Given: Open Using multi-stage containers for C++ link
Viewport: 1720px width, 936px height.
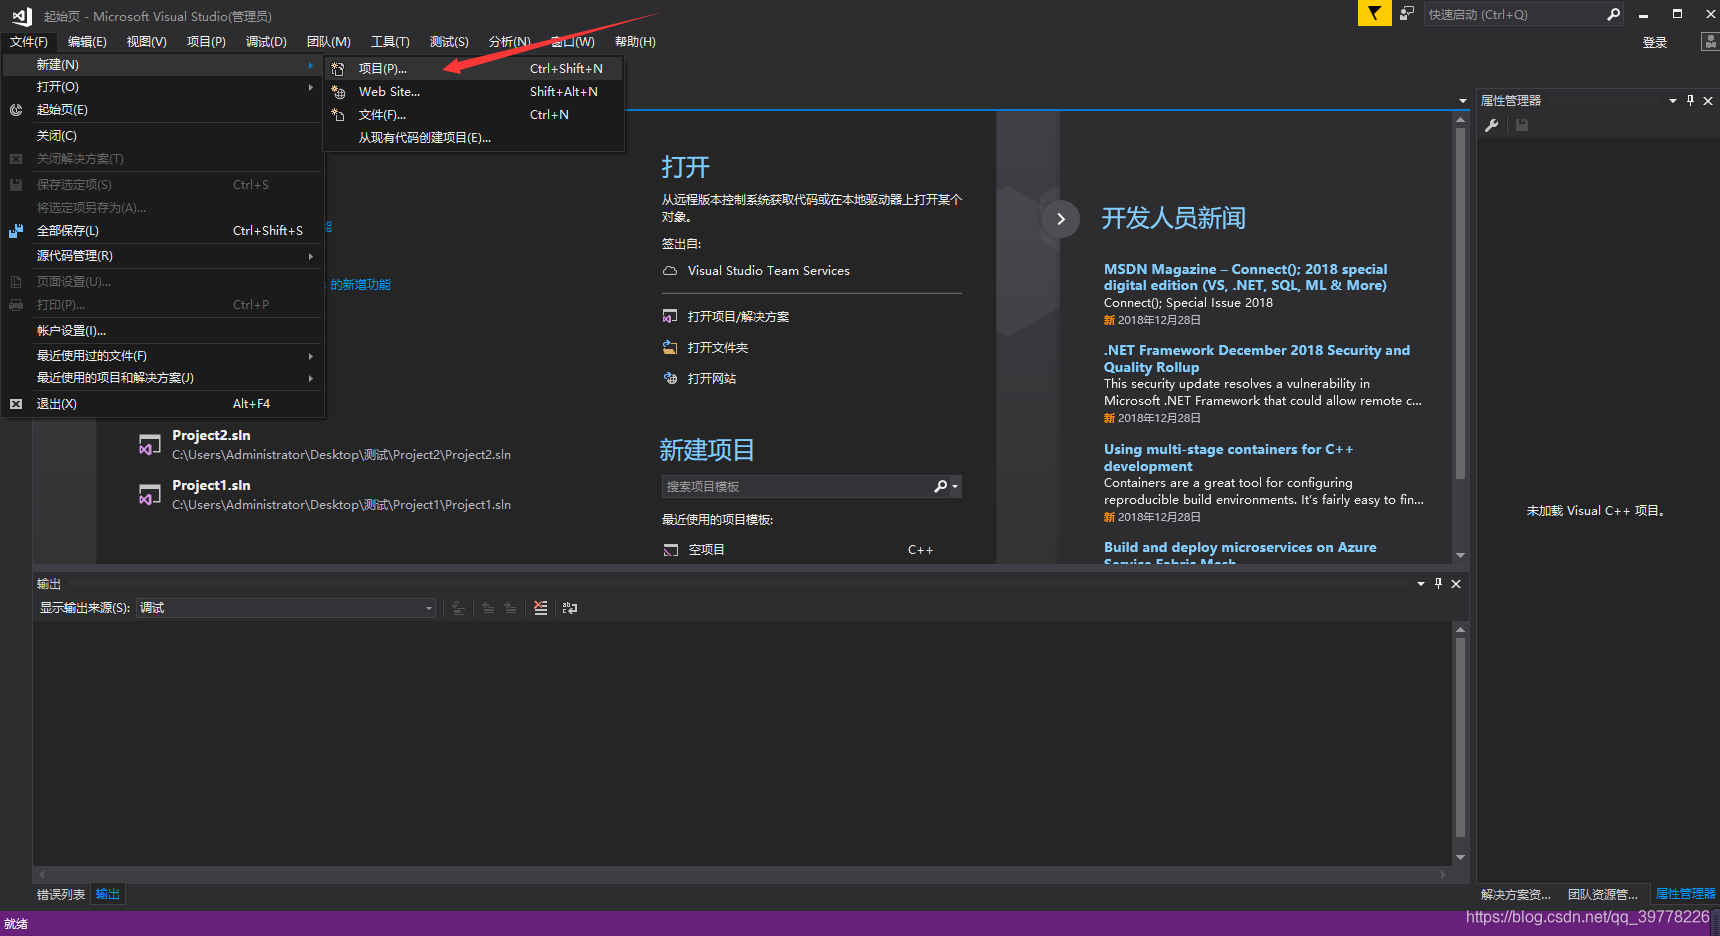Looking at the screenshot, I should coord(1229,458).
